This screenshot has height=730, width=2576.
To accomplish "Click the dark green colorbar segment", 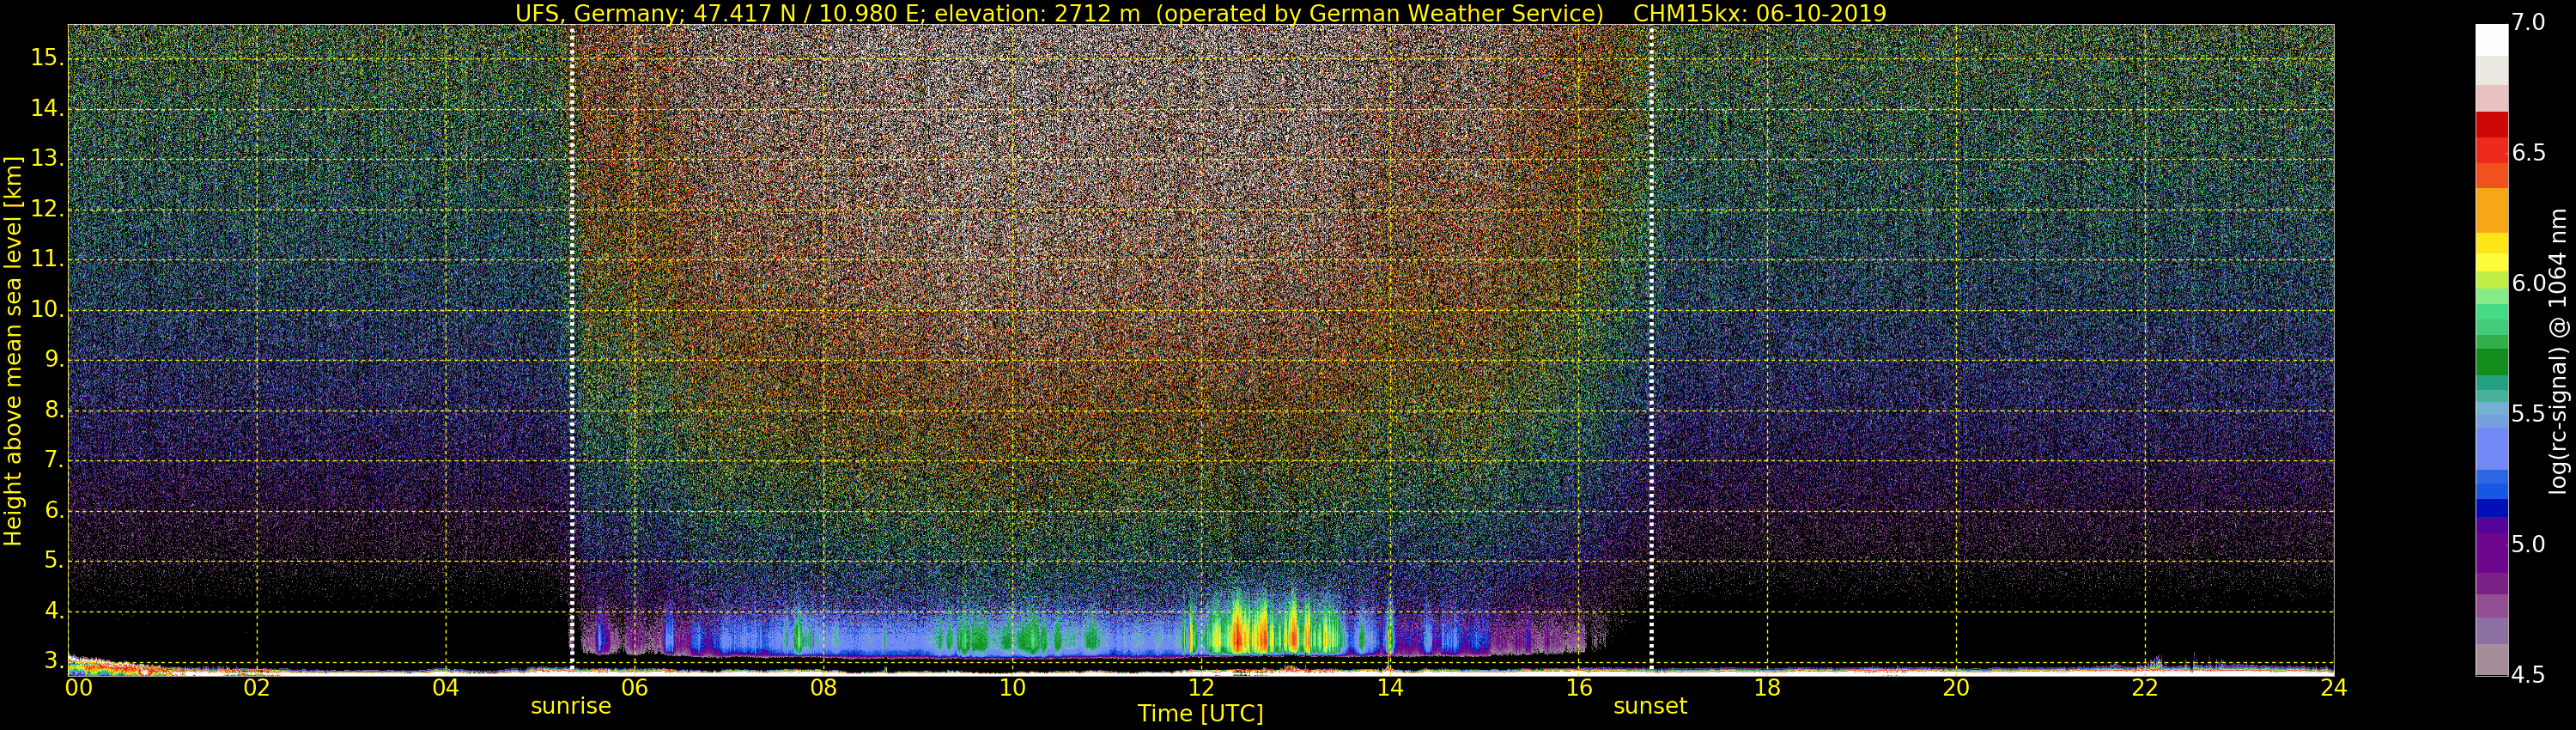I will [2492, 362].
